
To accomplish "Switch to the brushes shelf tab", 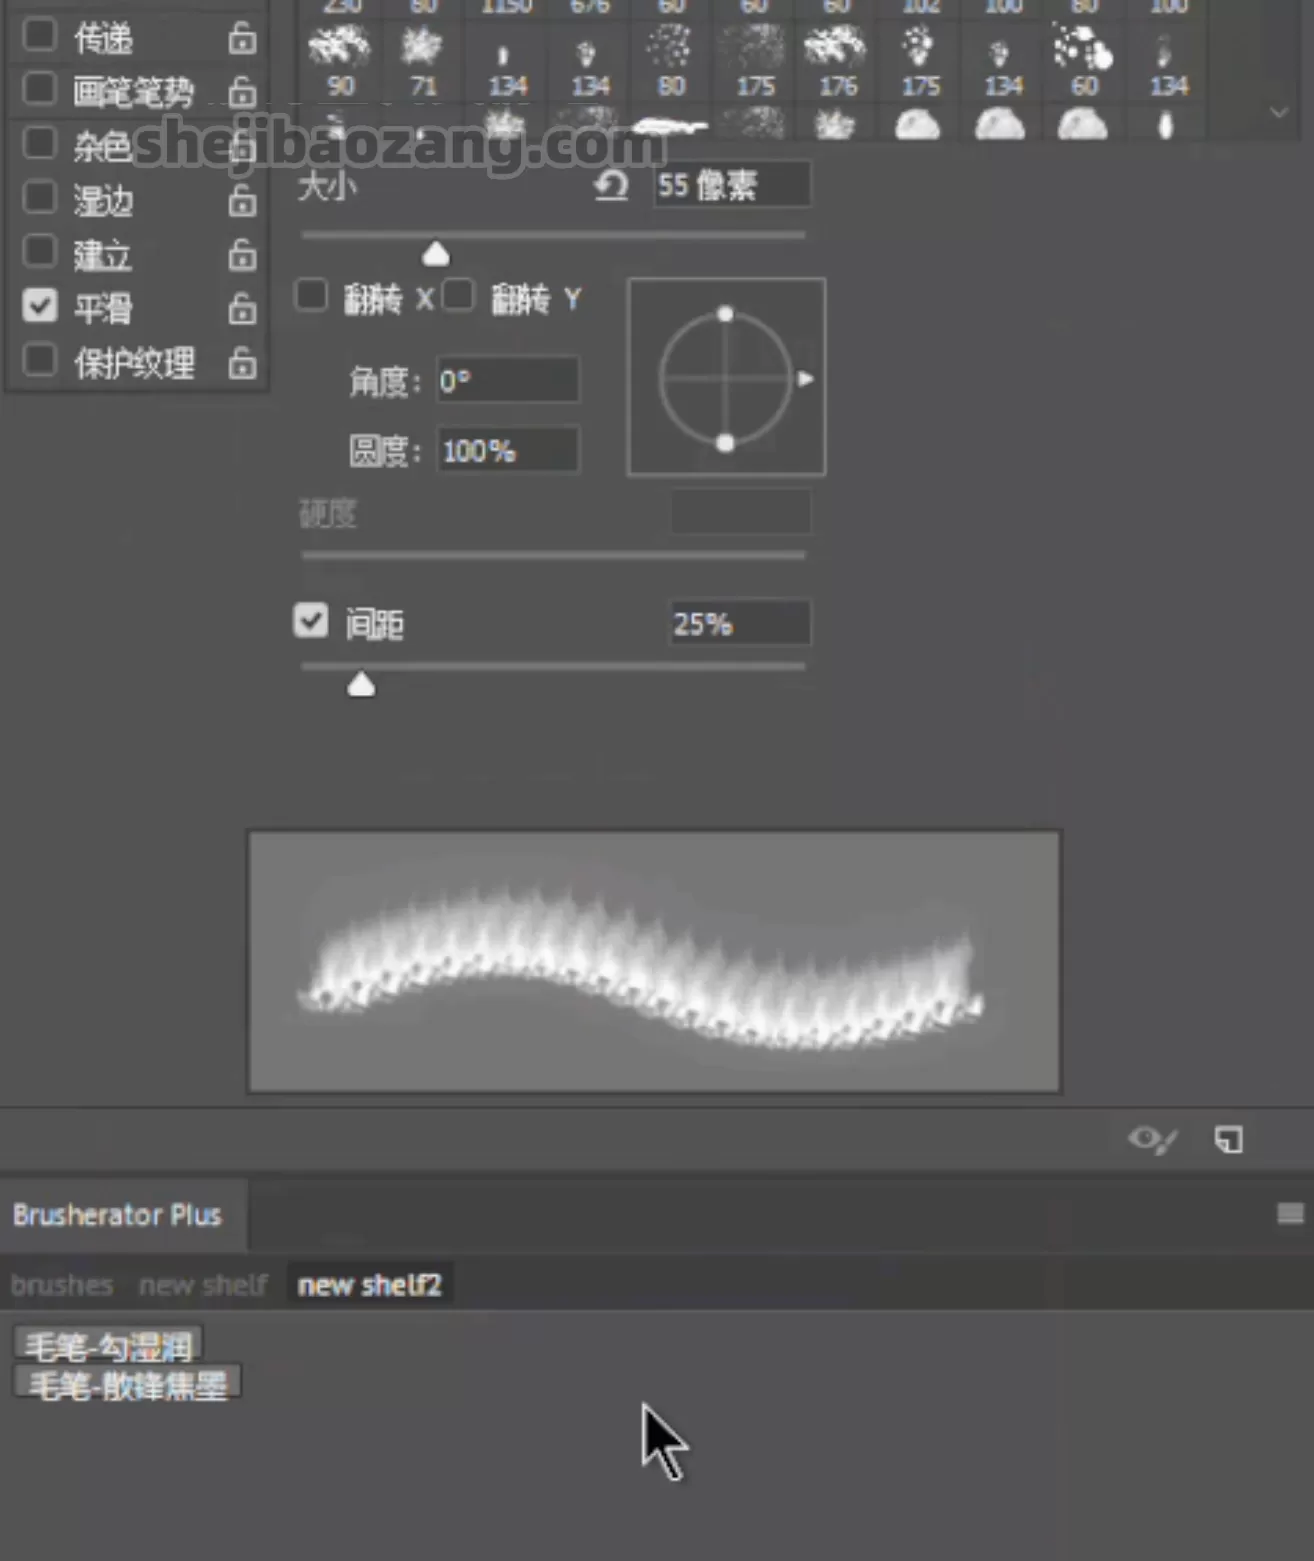I will pos(62,1285).
